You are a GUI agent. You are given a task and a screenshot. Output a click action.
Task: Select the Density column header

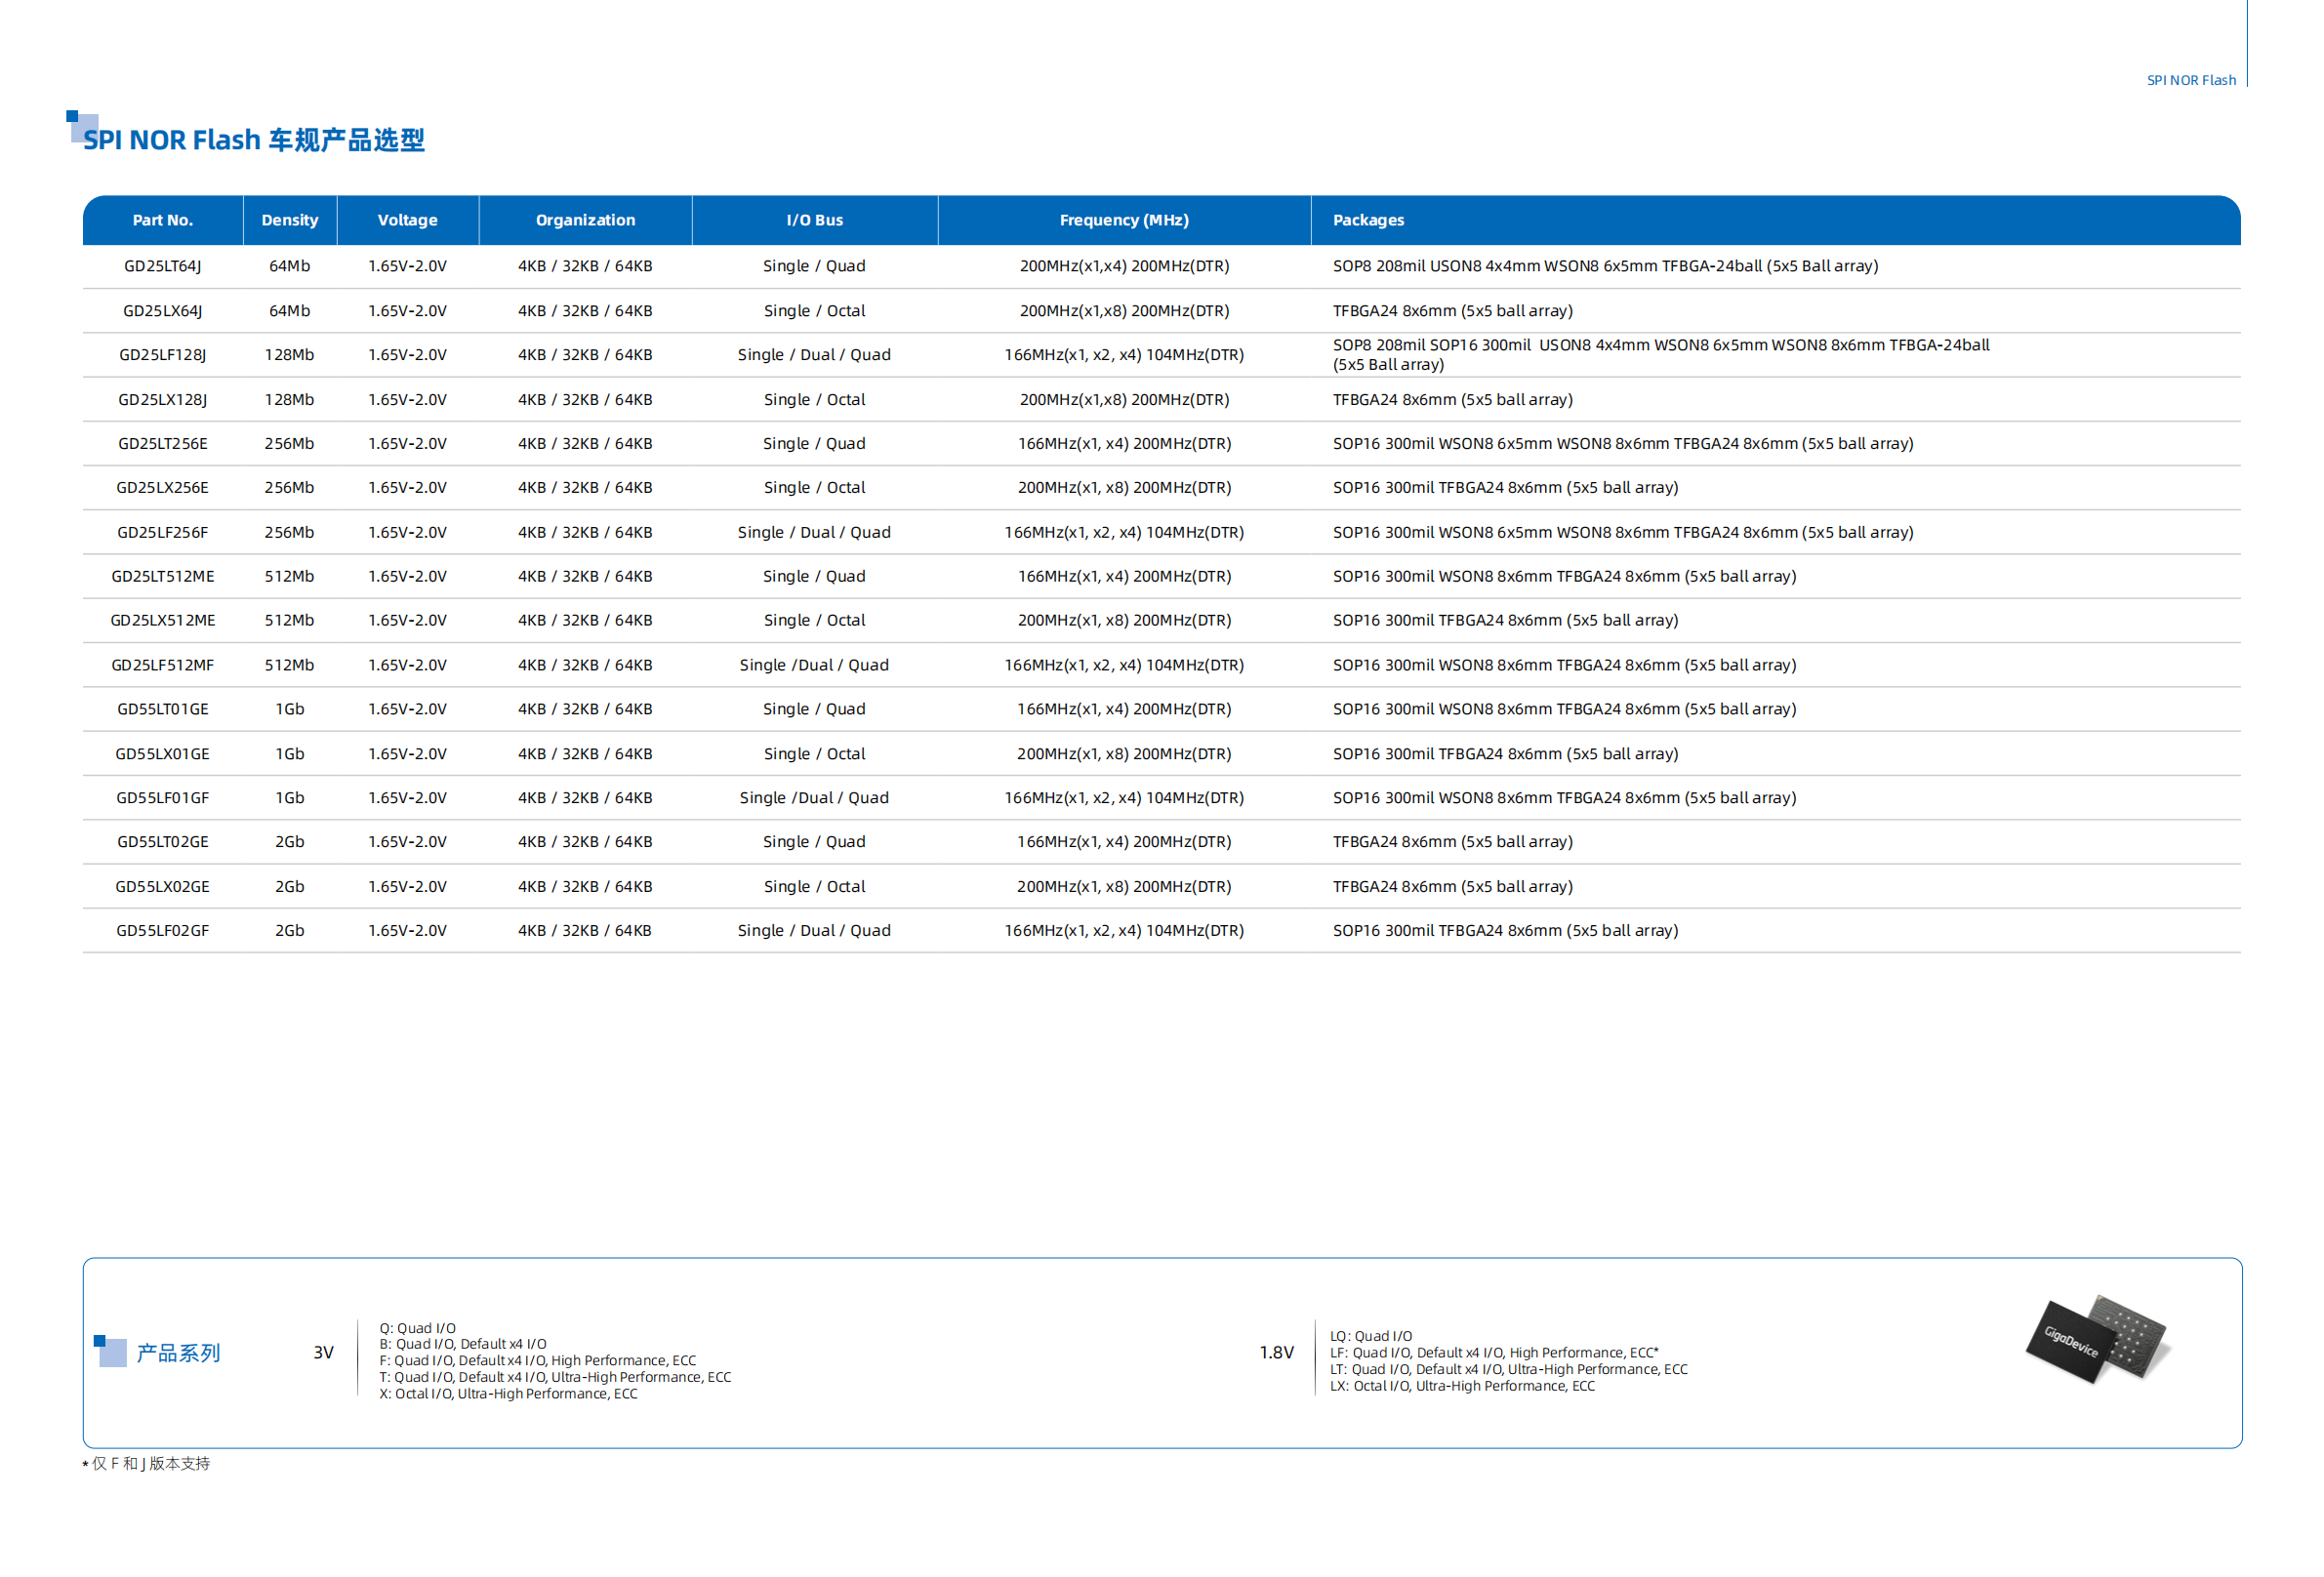(x=289, y=220)
